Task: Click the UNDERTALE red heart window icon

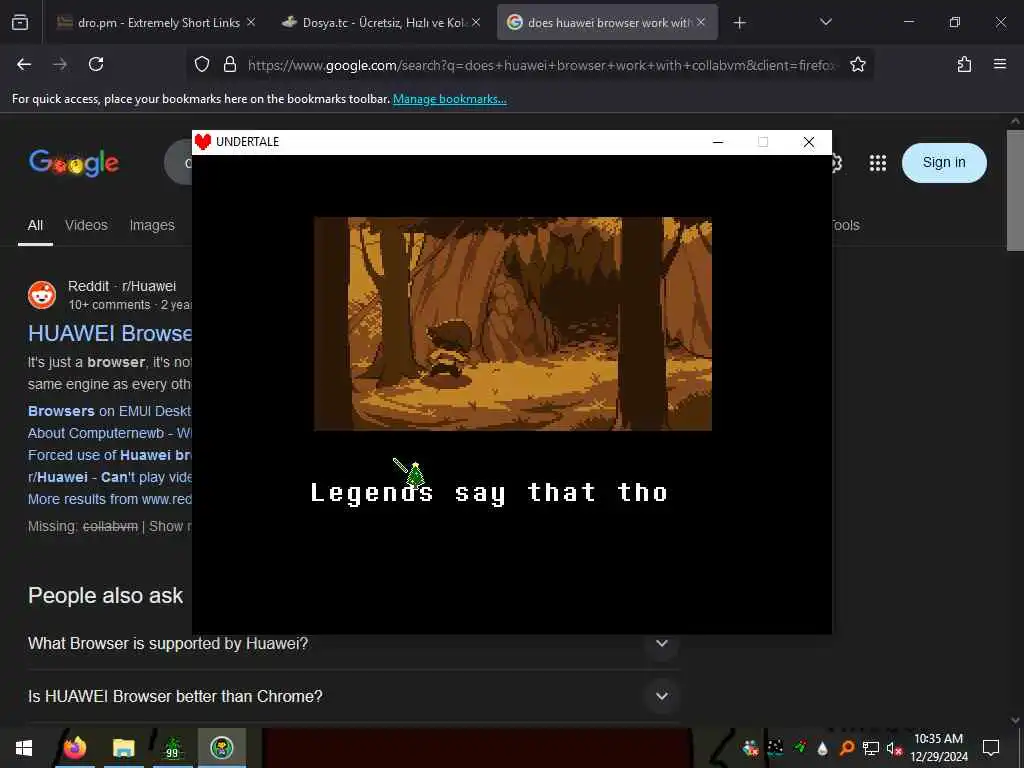Action: click(203, 142)
